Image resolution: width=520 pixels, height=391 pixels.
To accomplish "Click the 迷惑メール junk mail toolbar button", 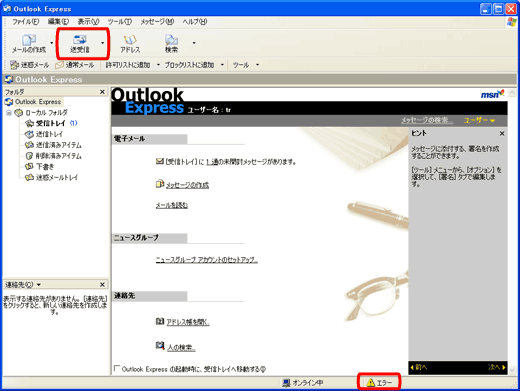I will tap(29, 65).
